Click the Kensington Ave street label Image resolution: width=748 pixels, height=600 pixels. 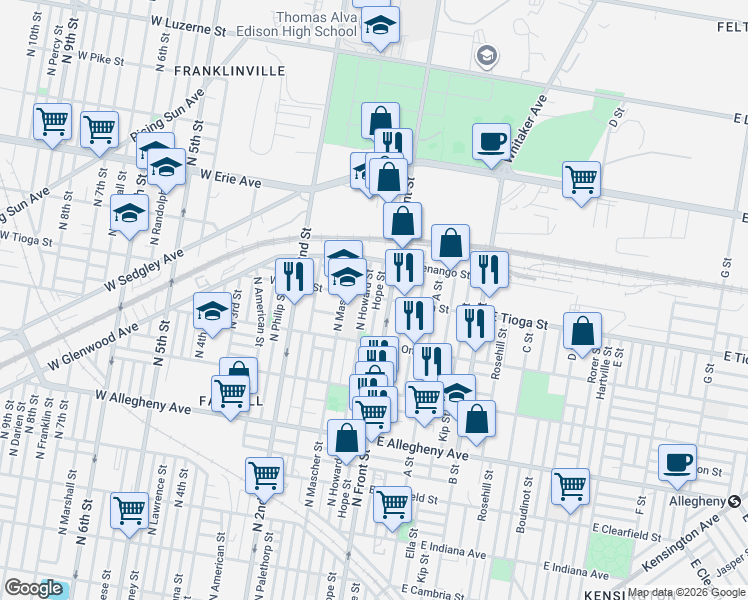(x=681, y=543)
